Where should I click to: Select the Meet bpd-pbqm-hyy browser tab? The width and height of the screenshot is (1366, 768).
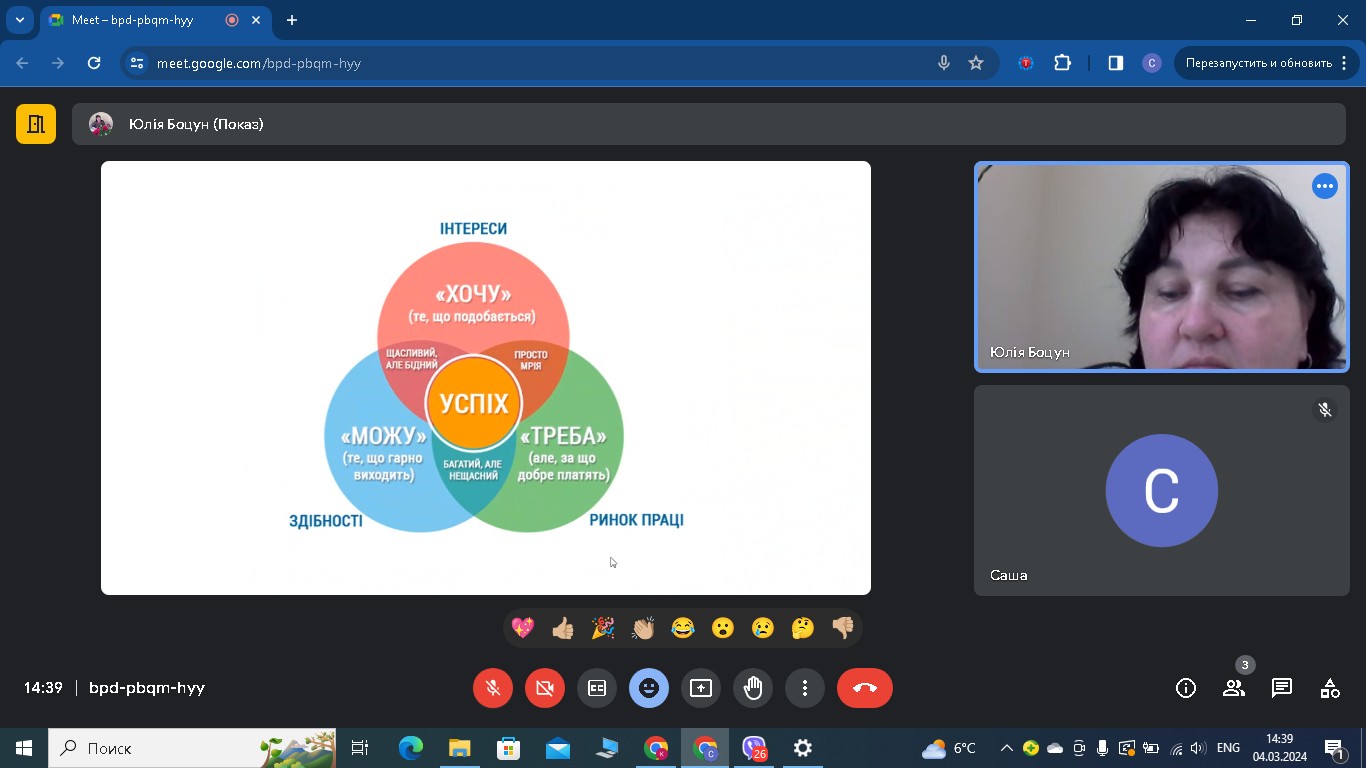140,20
